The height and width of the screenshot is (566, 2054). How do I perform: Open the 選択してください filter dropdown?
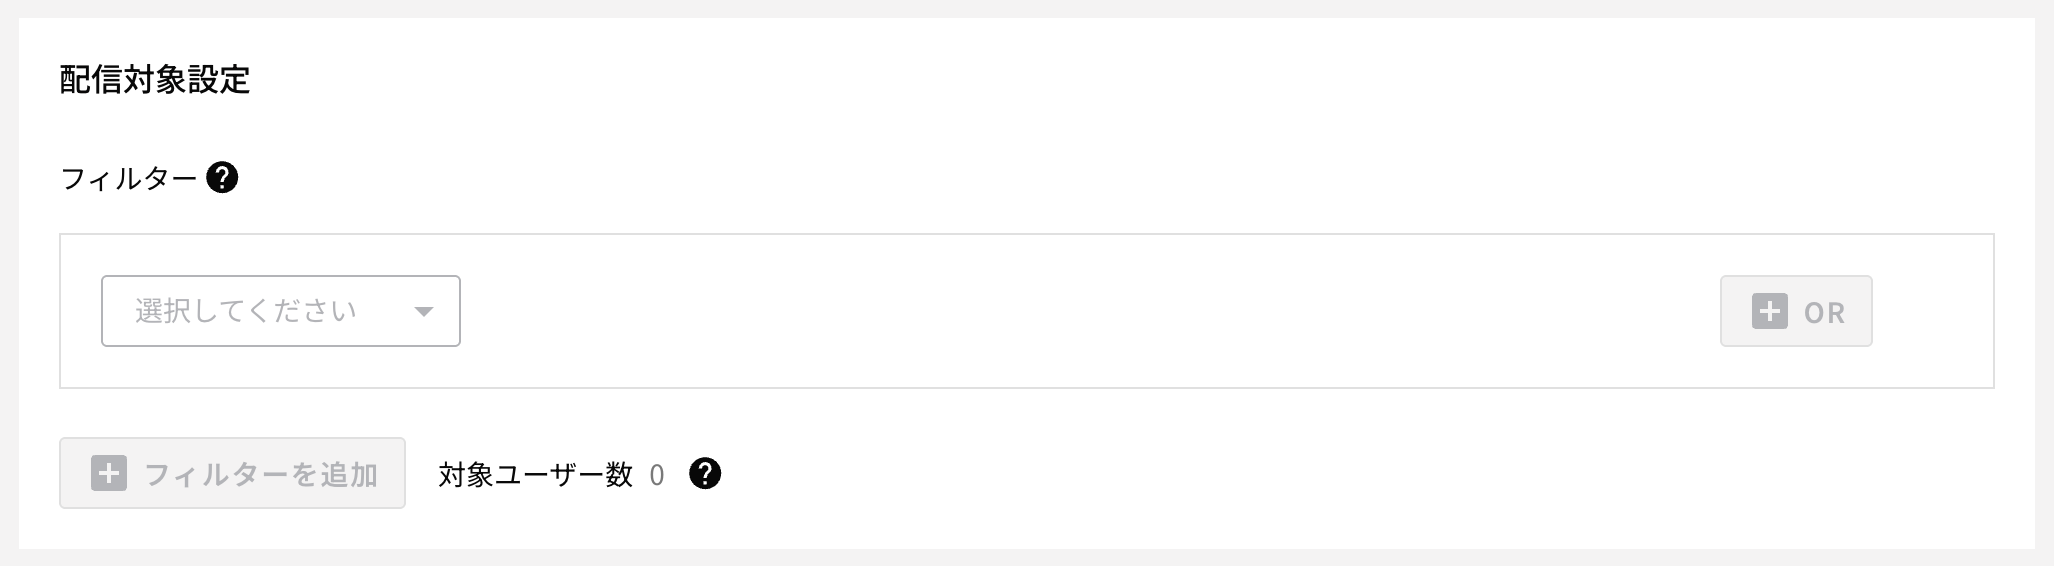tap(280, 311)
